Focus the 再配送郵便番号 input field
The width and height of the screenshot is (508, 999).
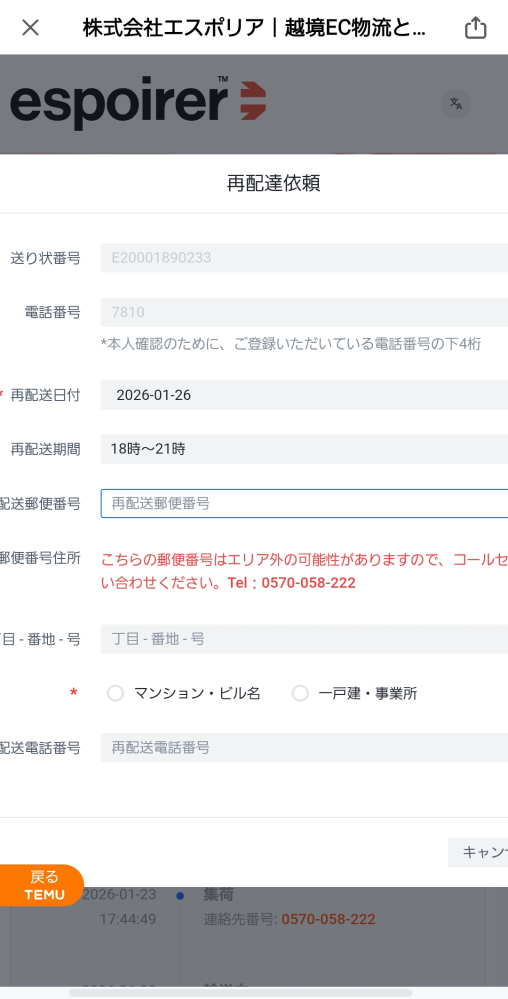pos(304,503)
